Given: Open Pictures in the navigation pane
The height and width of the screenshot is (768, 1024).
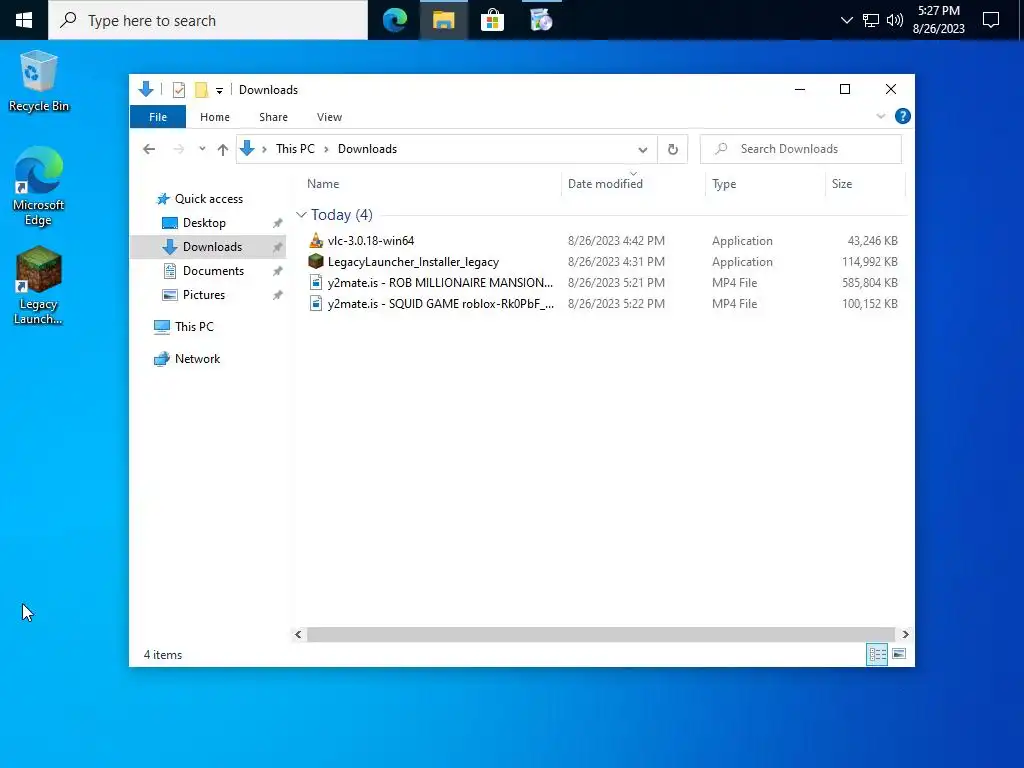Looking at the screenshot, I should pyautogui.click(x=203, y=295).
